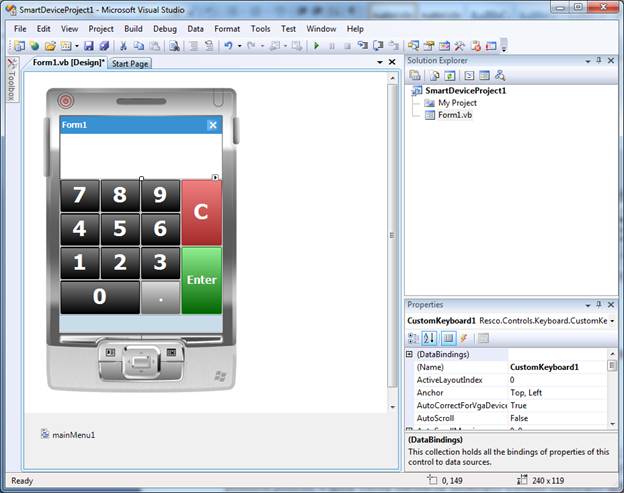
Task: Click the Save All icon
Action: [x=104, y=46]
